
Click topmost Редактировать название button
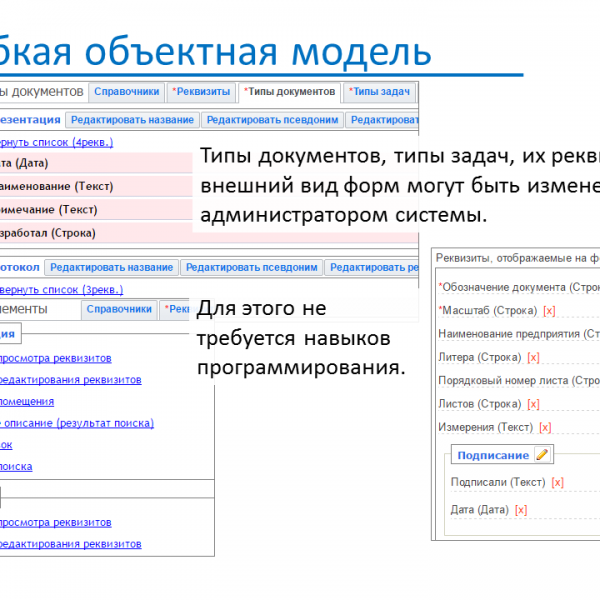tap(132, 120)
